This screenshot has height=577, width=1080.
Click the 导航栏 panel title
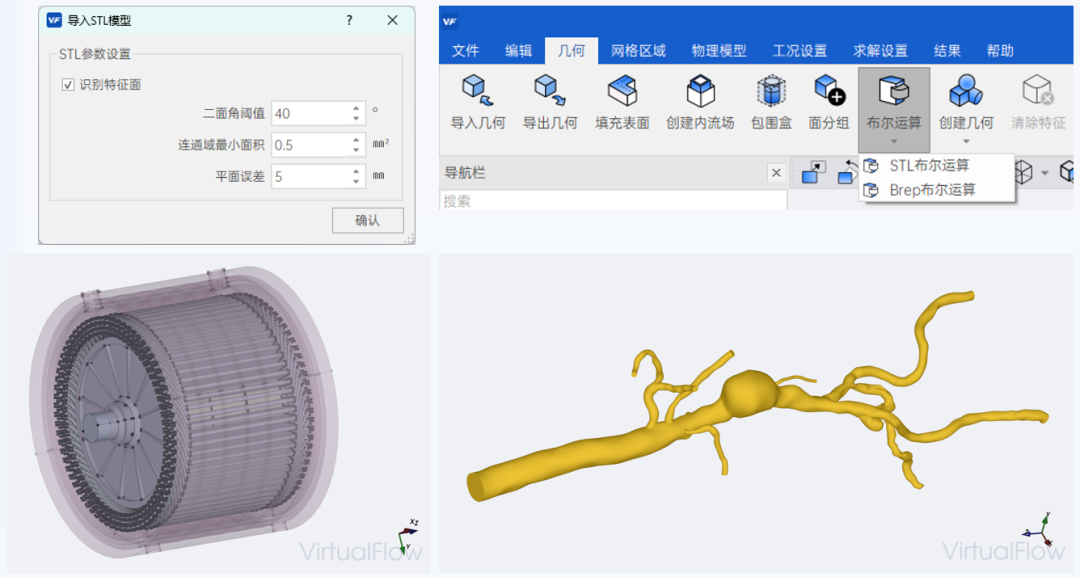[x=465, y=173]
